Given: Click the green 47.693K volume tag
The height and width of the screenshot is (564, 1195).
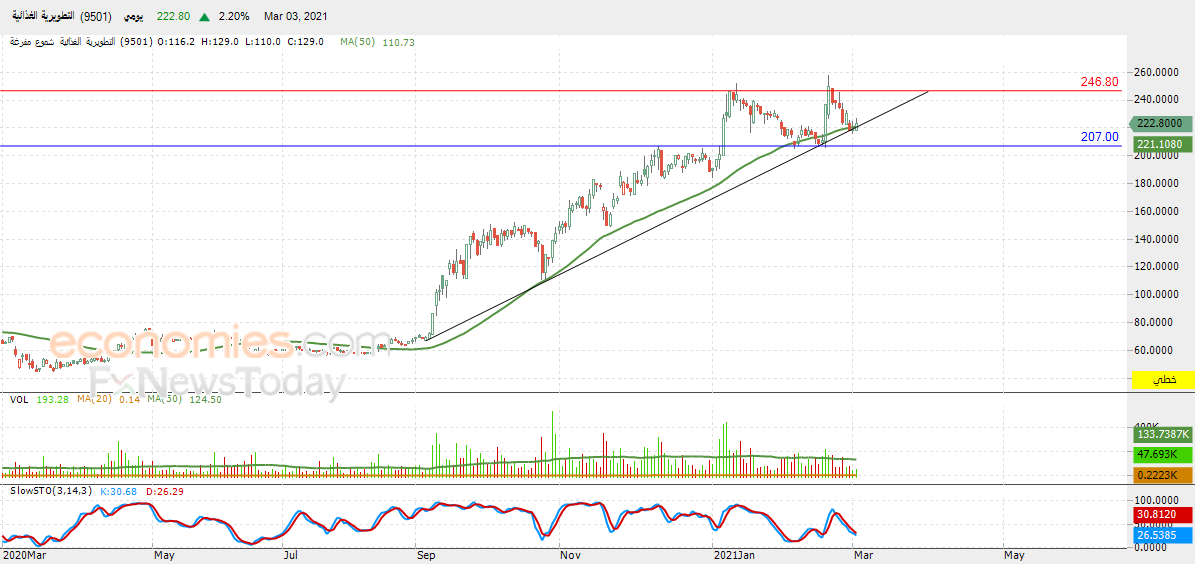Looking at the screenshot, I should (1162, 454).
